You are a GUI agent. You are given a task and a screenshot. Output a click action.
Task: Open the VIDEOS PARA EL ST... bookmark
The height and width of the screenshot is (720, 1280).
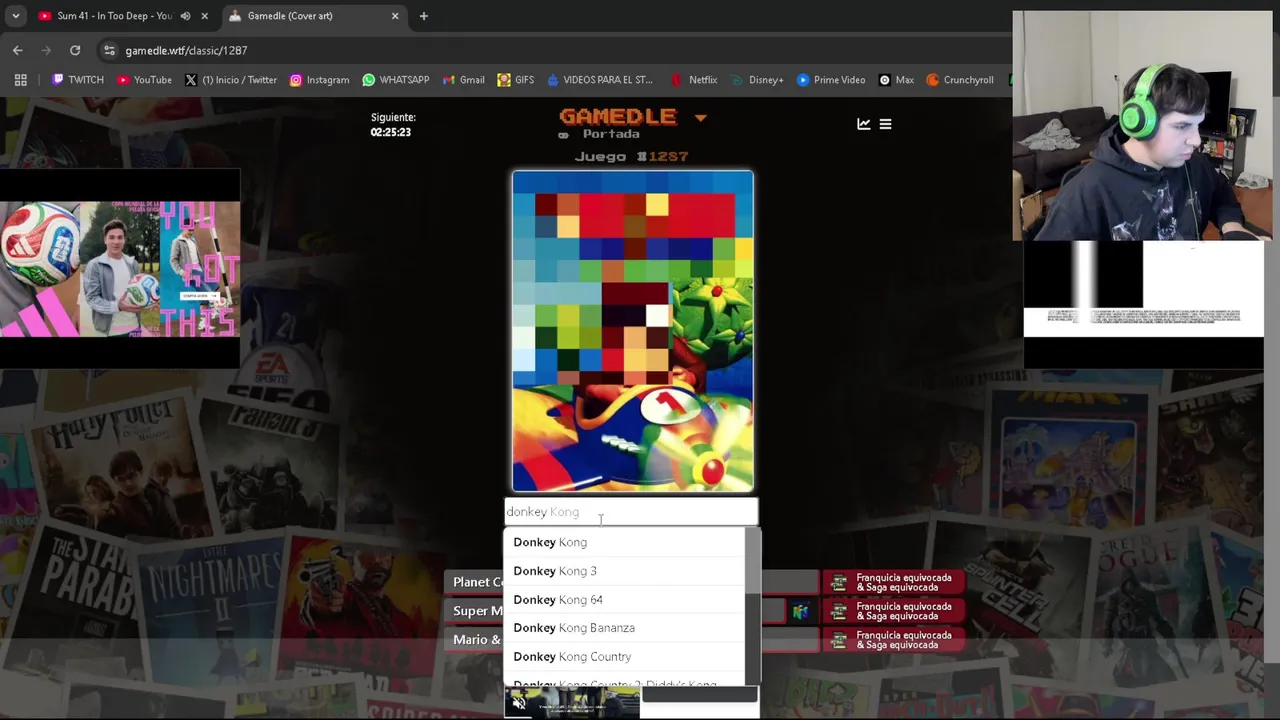(600, 80)
